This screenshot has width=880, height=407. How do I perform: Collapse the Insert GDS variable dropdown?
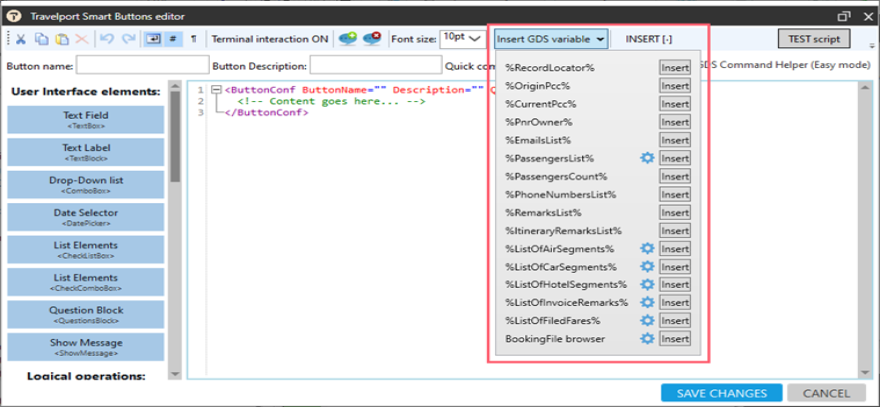[551, 39]
